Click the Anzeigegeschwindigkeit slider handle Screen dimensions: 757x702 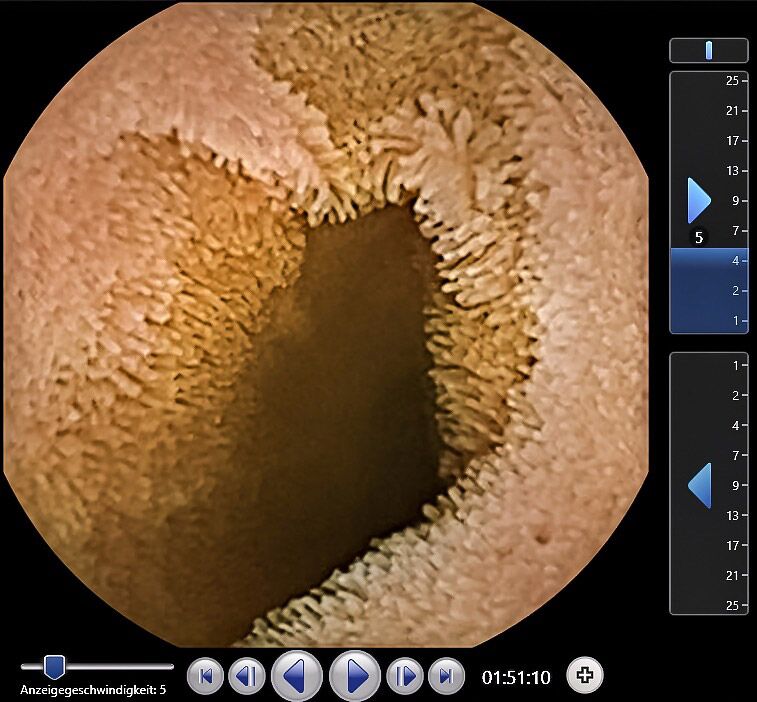tap(55, 667)
